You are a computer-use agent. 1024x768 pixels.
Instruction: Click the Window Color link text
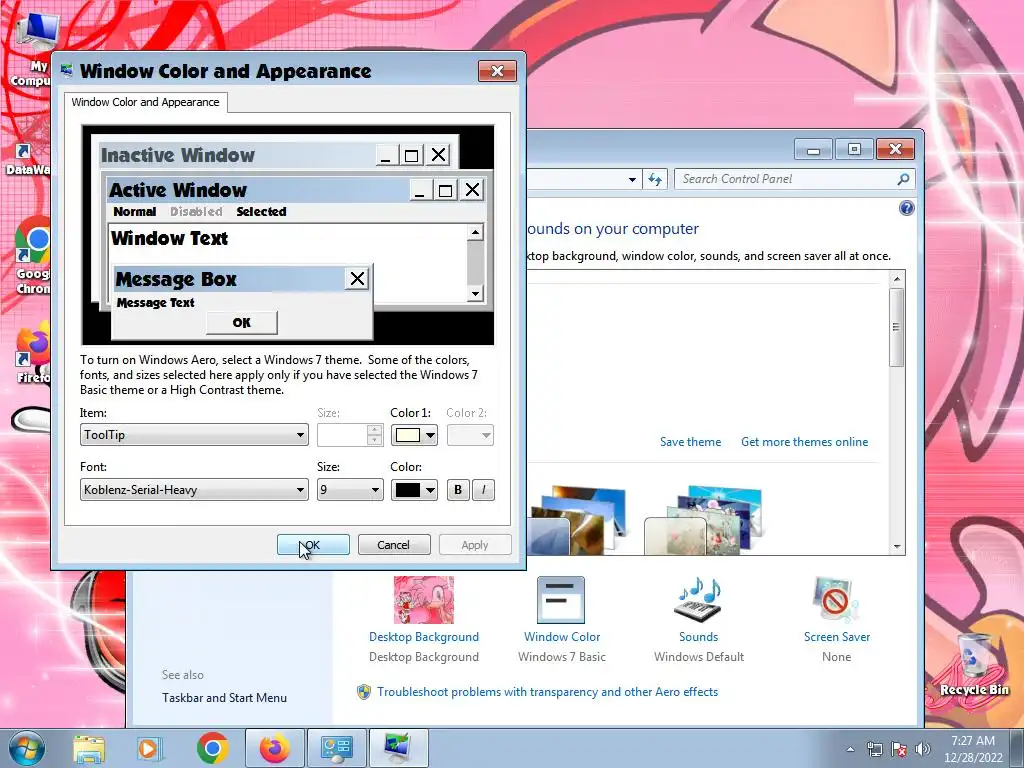point(562,637)
